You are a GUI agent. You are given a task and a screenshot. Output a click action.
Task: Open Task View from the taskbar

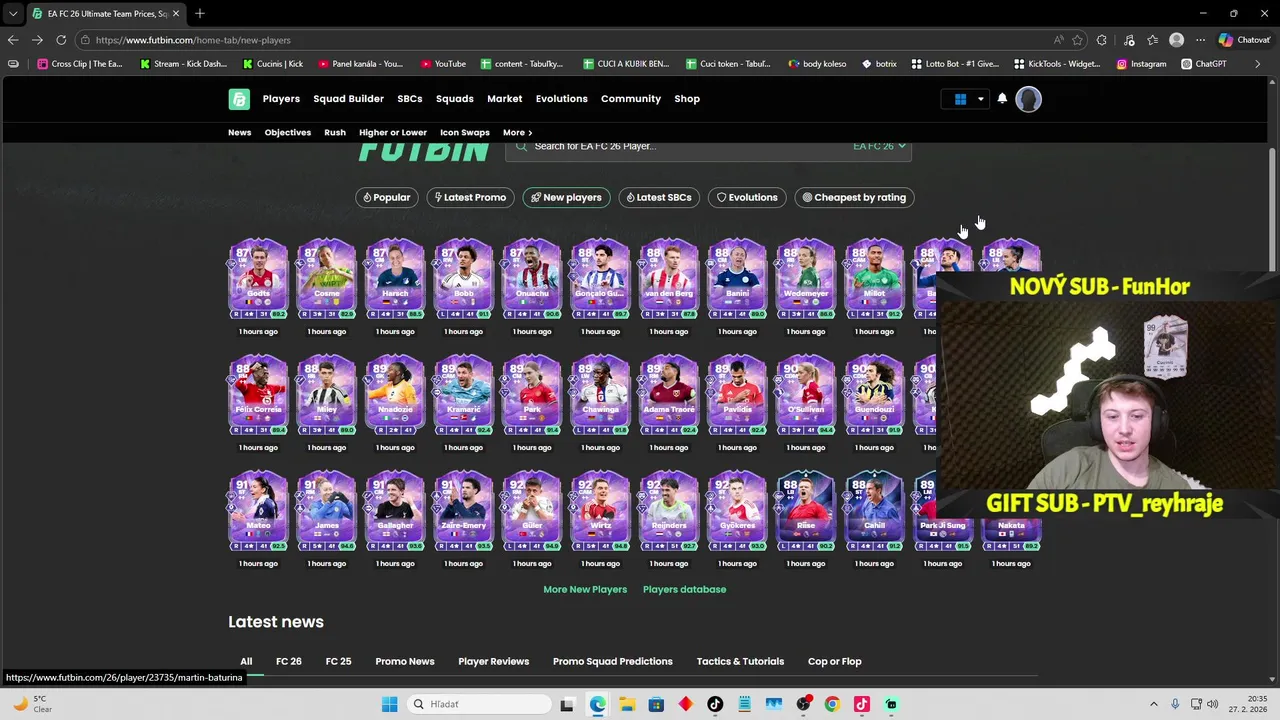[567, 704]
